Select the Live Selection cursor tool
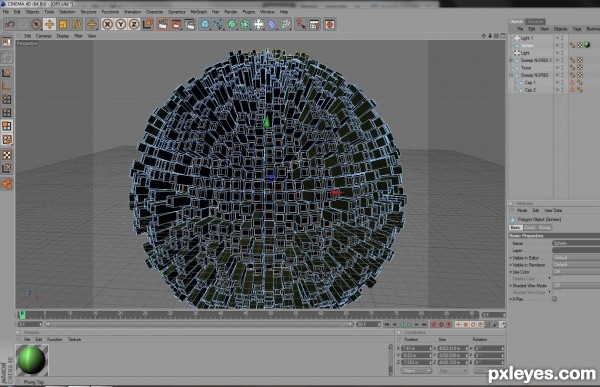600x387 pixels. click(36, 24)
